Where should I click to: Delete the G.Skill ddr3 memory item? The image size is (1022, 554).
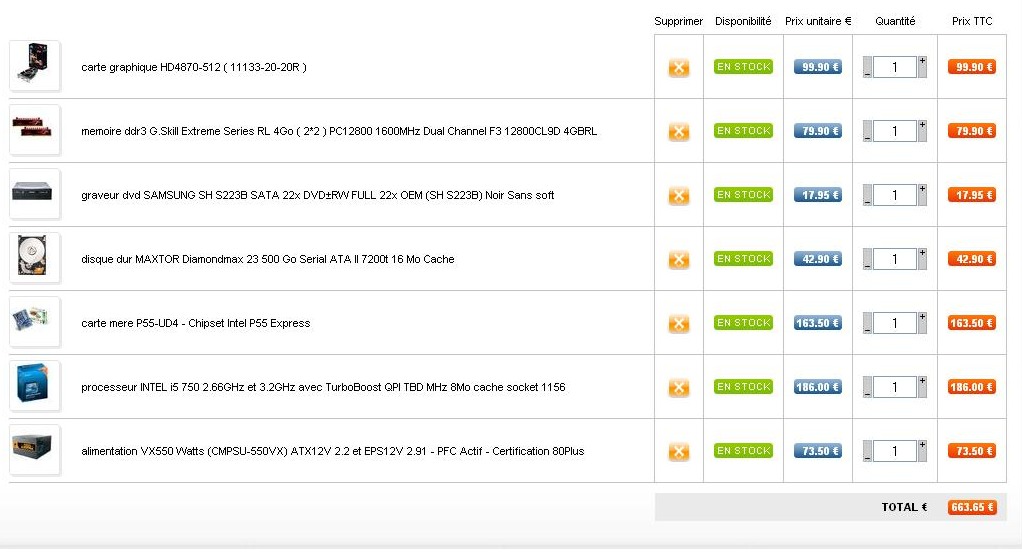click(x=679, y=132)
